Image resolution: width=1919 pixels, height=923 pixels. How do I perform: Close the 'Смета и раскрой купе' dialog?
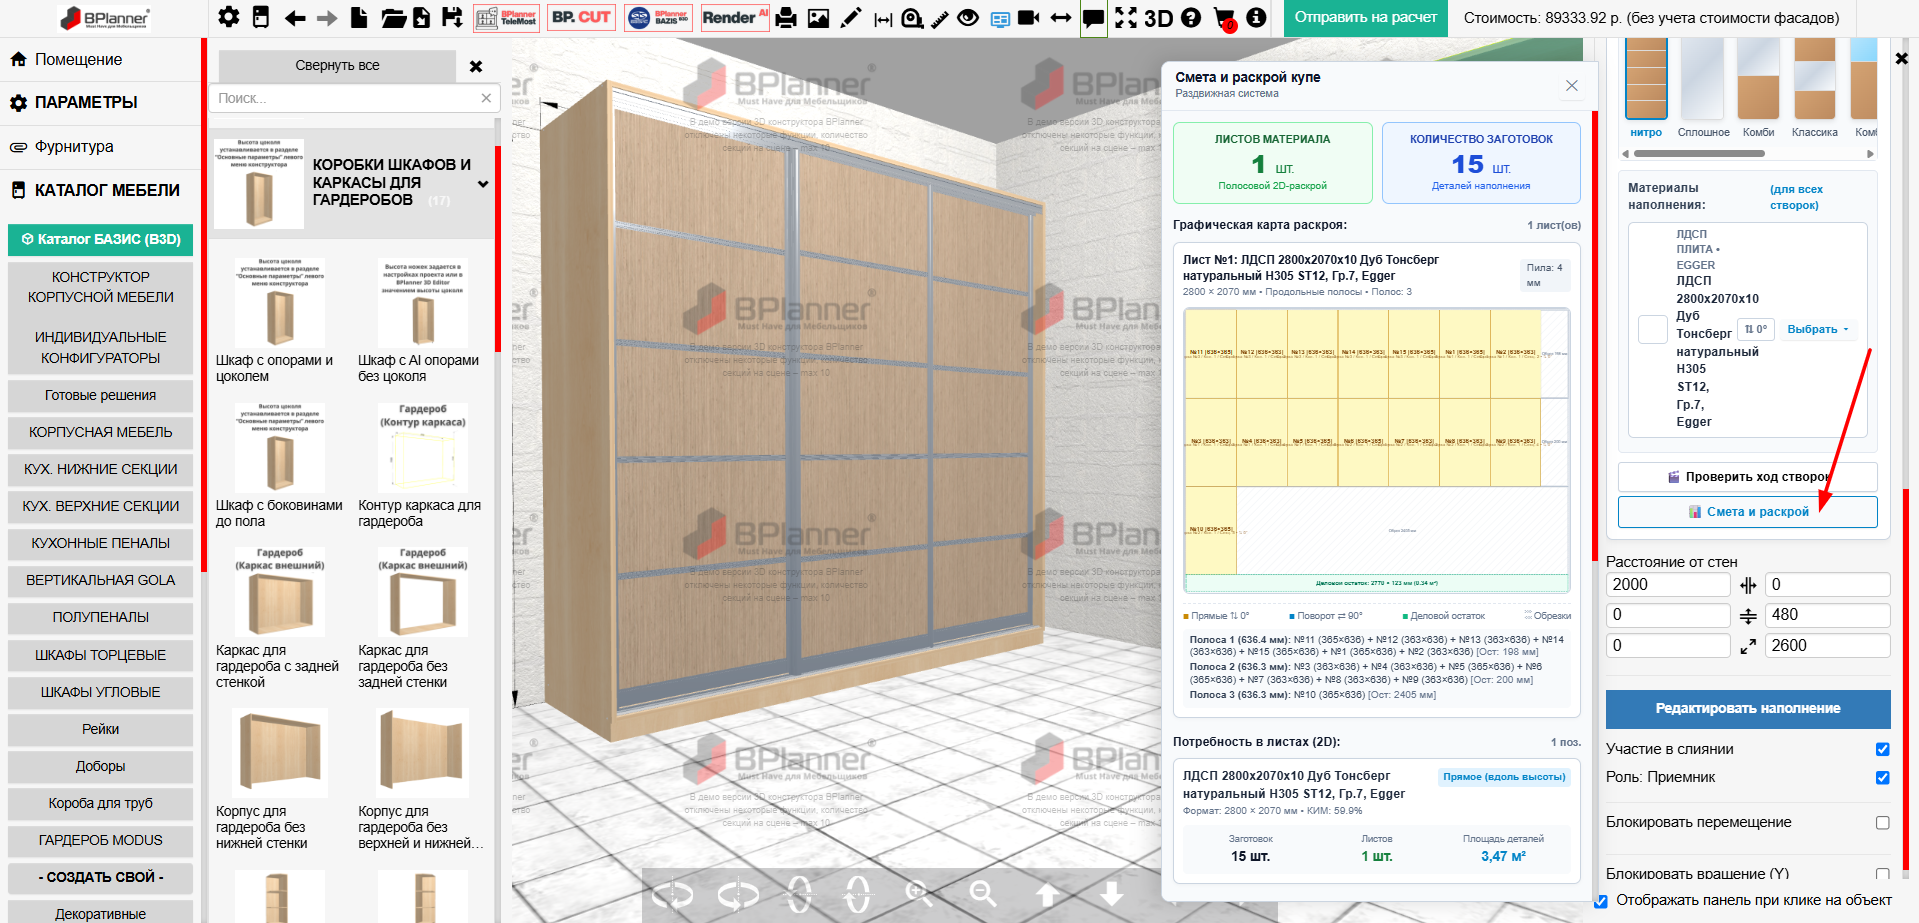[1572, 85]
